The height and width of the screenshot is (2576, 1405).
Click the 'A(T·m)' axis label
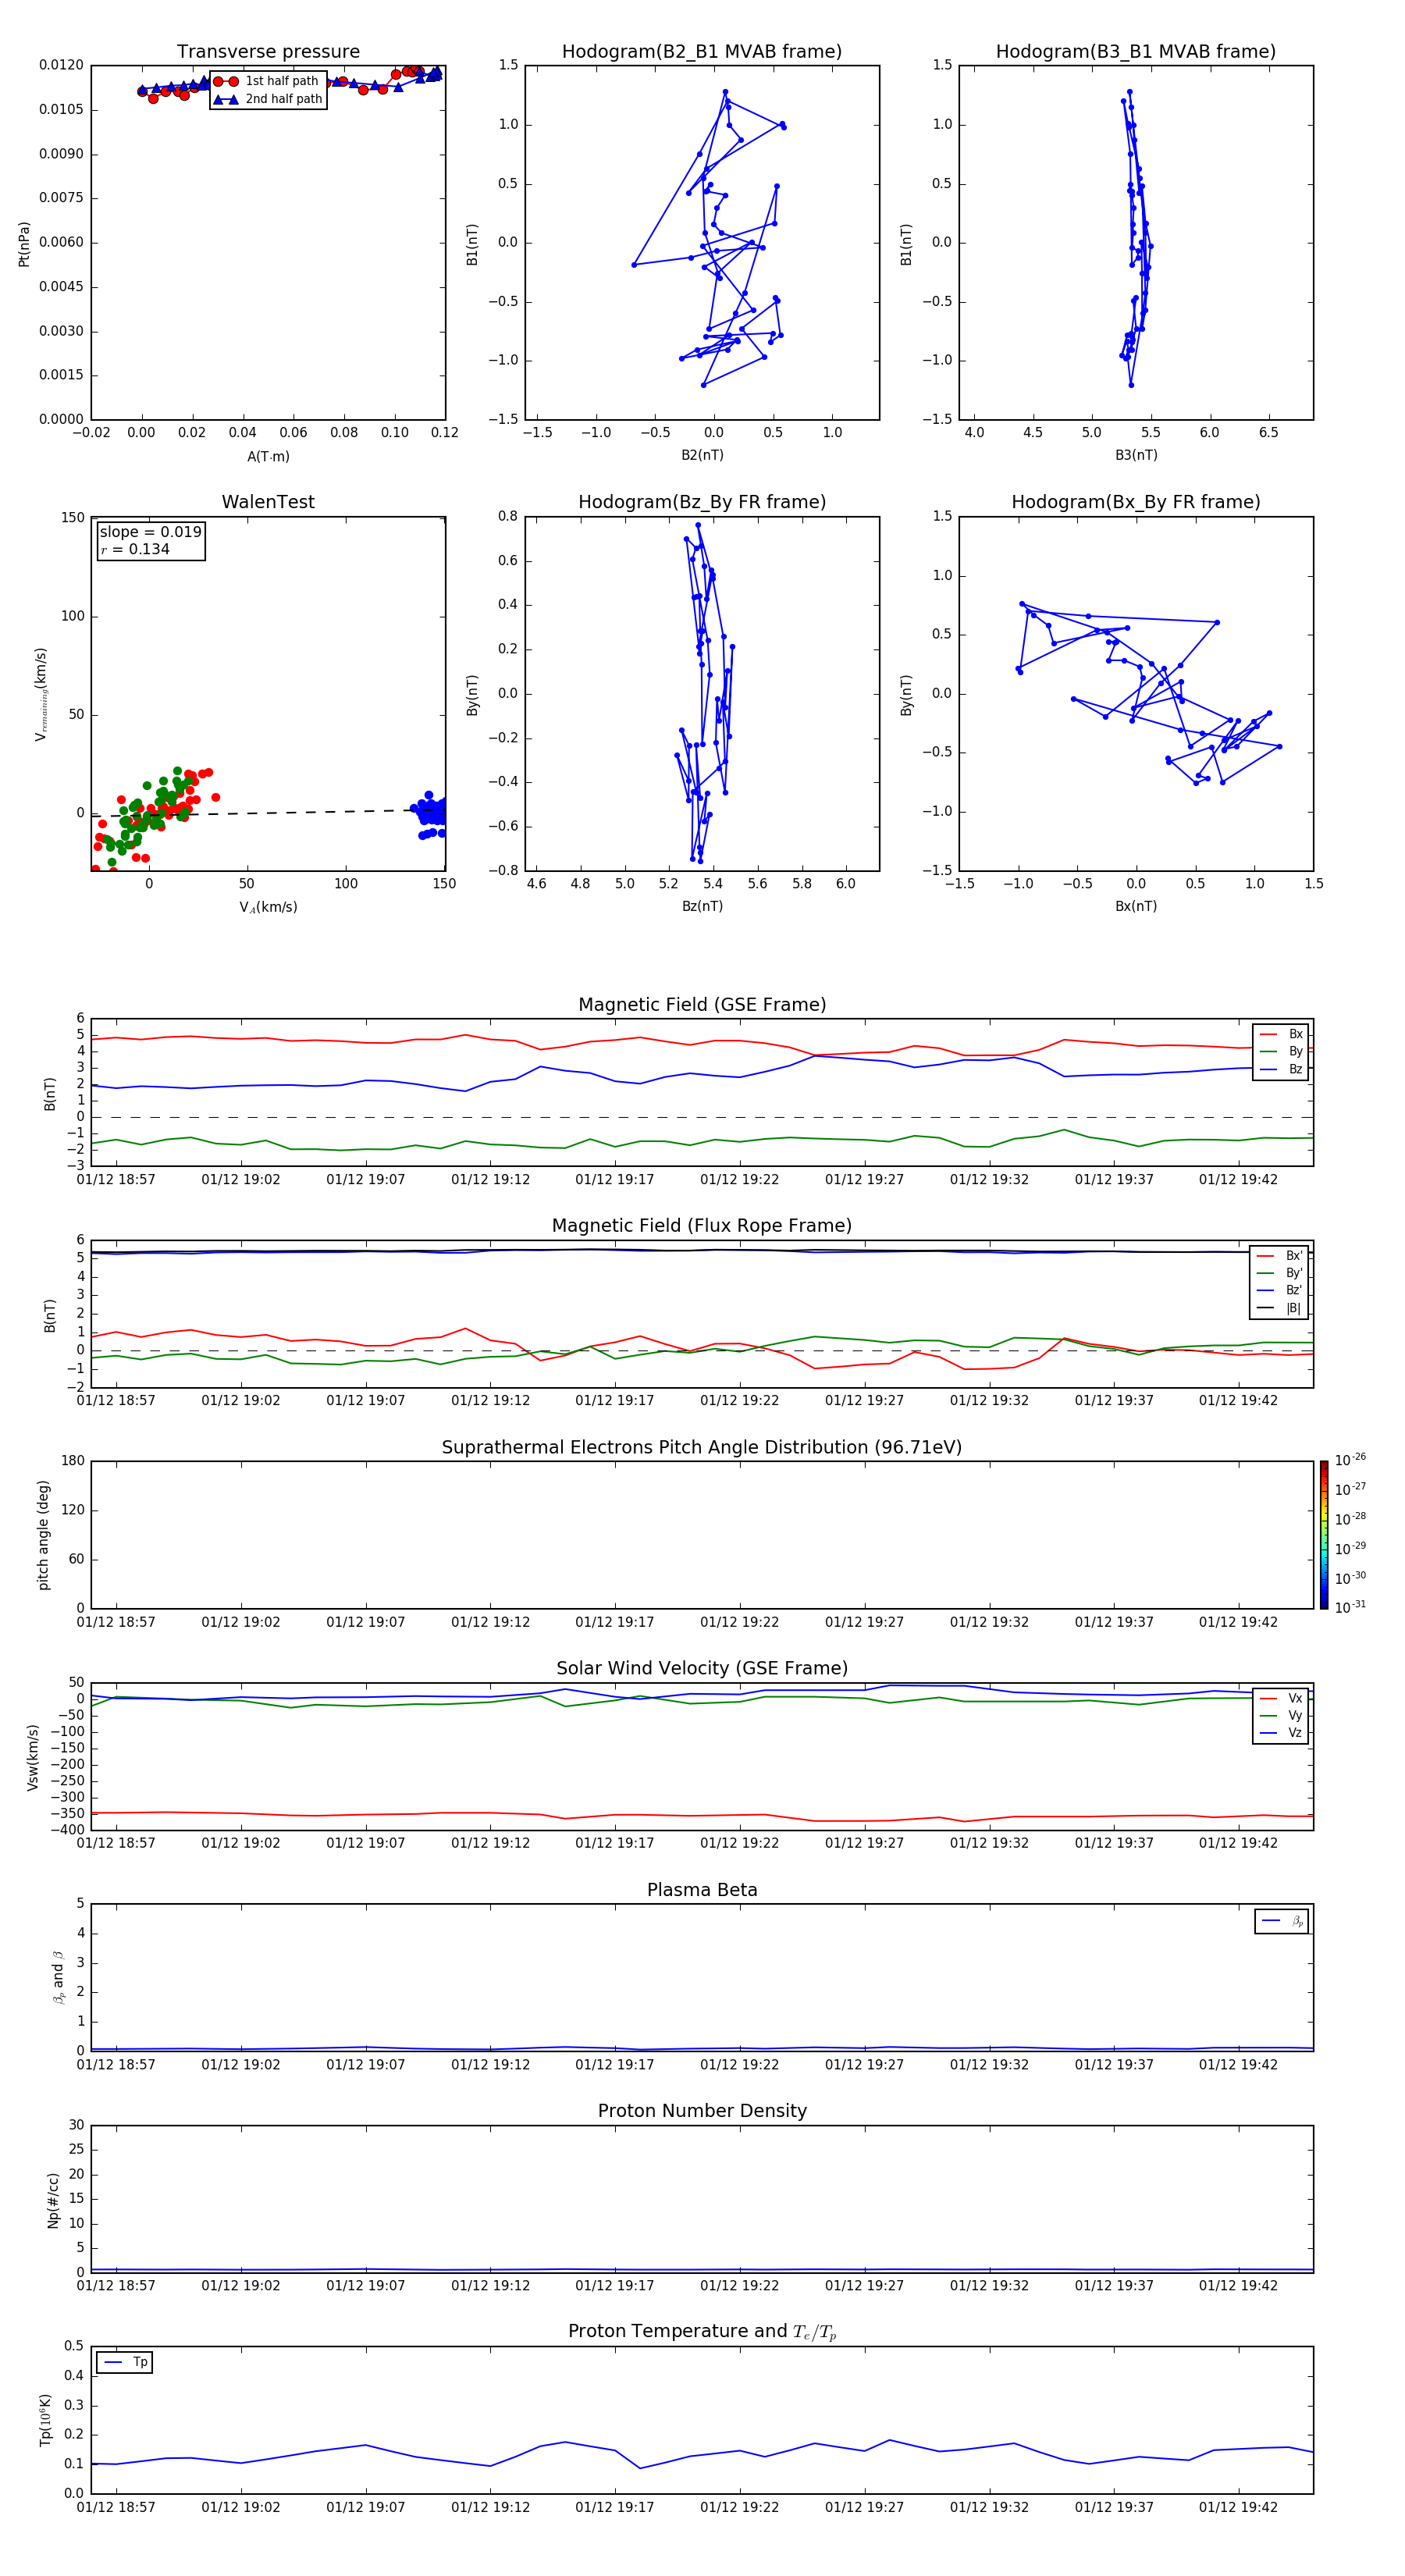[x=268, y=457]
